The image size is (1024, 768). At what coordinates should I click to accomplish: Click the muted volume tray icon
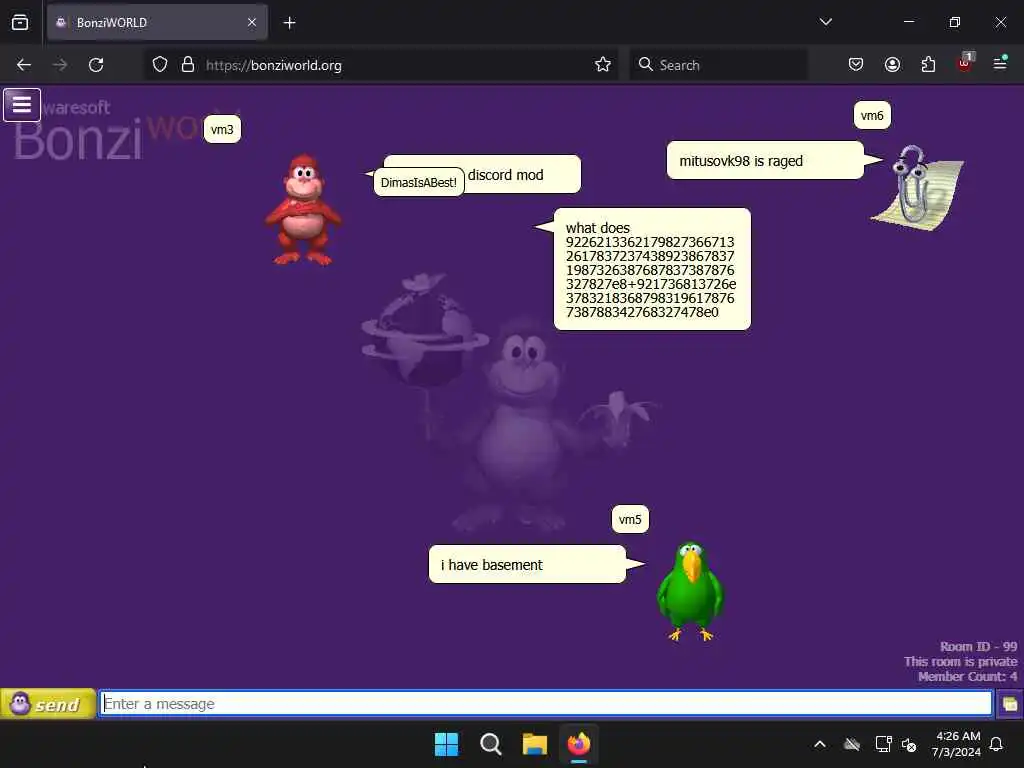908,744
